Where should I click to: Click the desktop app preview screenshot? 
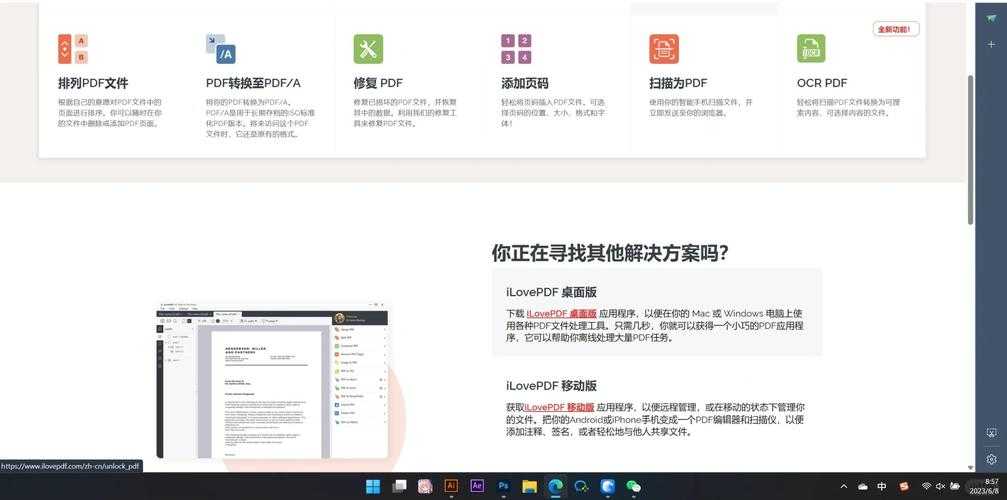tap(272, 380)
